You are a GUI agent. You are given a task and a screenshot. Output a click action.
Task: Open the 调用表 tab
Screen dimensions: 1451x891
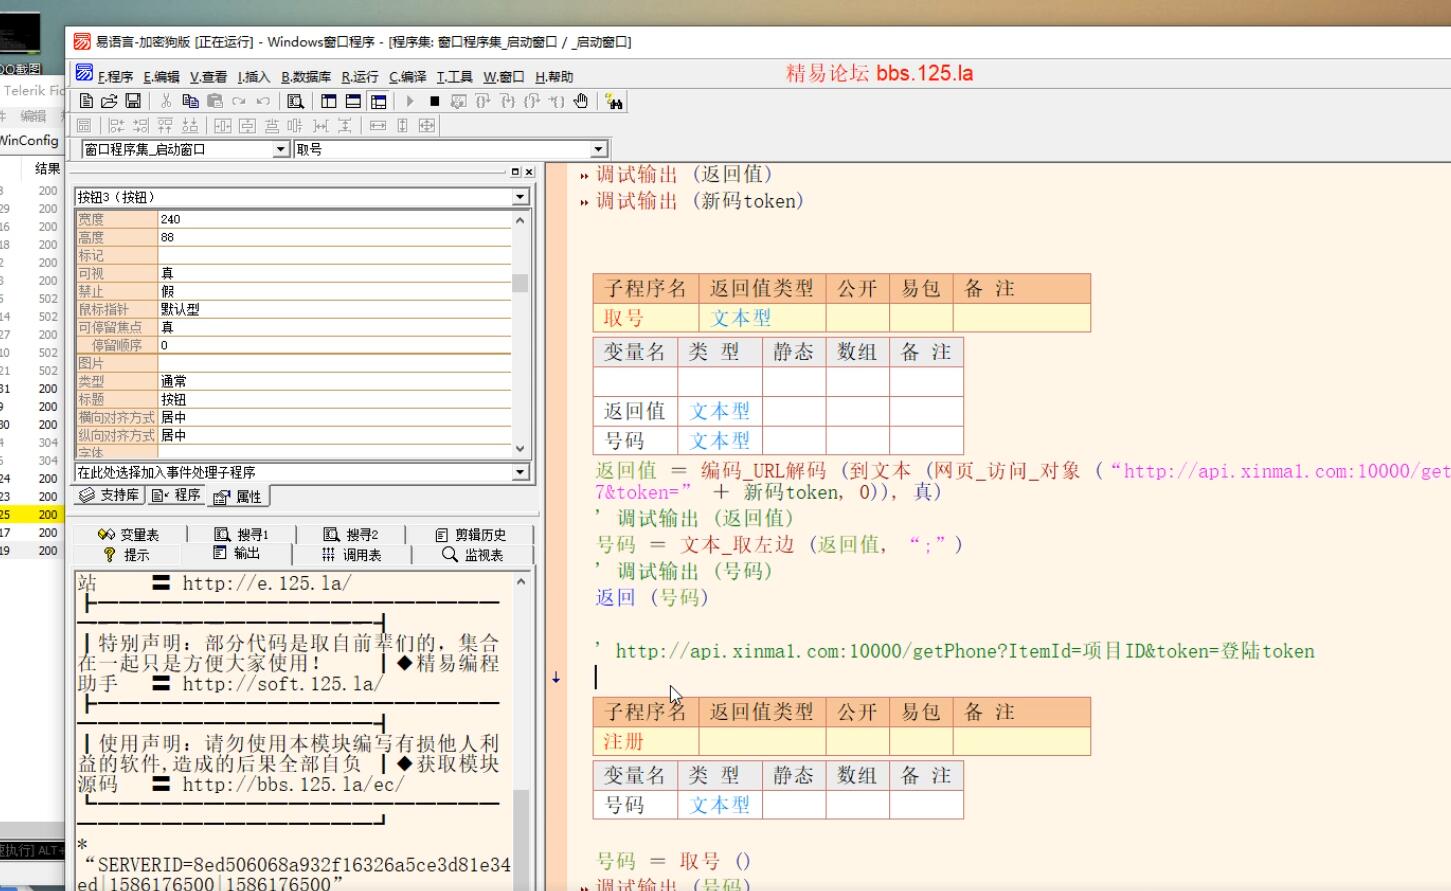click(352, 554)
